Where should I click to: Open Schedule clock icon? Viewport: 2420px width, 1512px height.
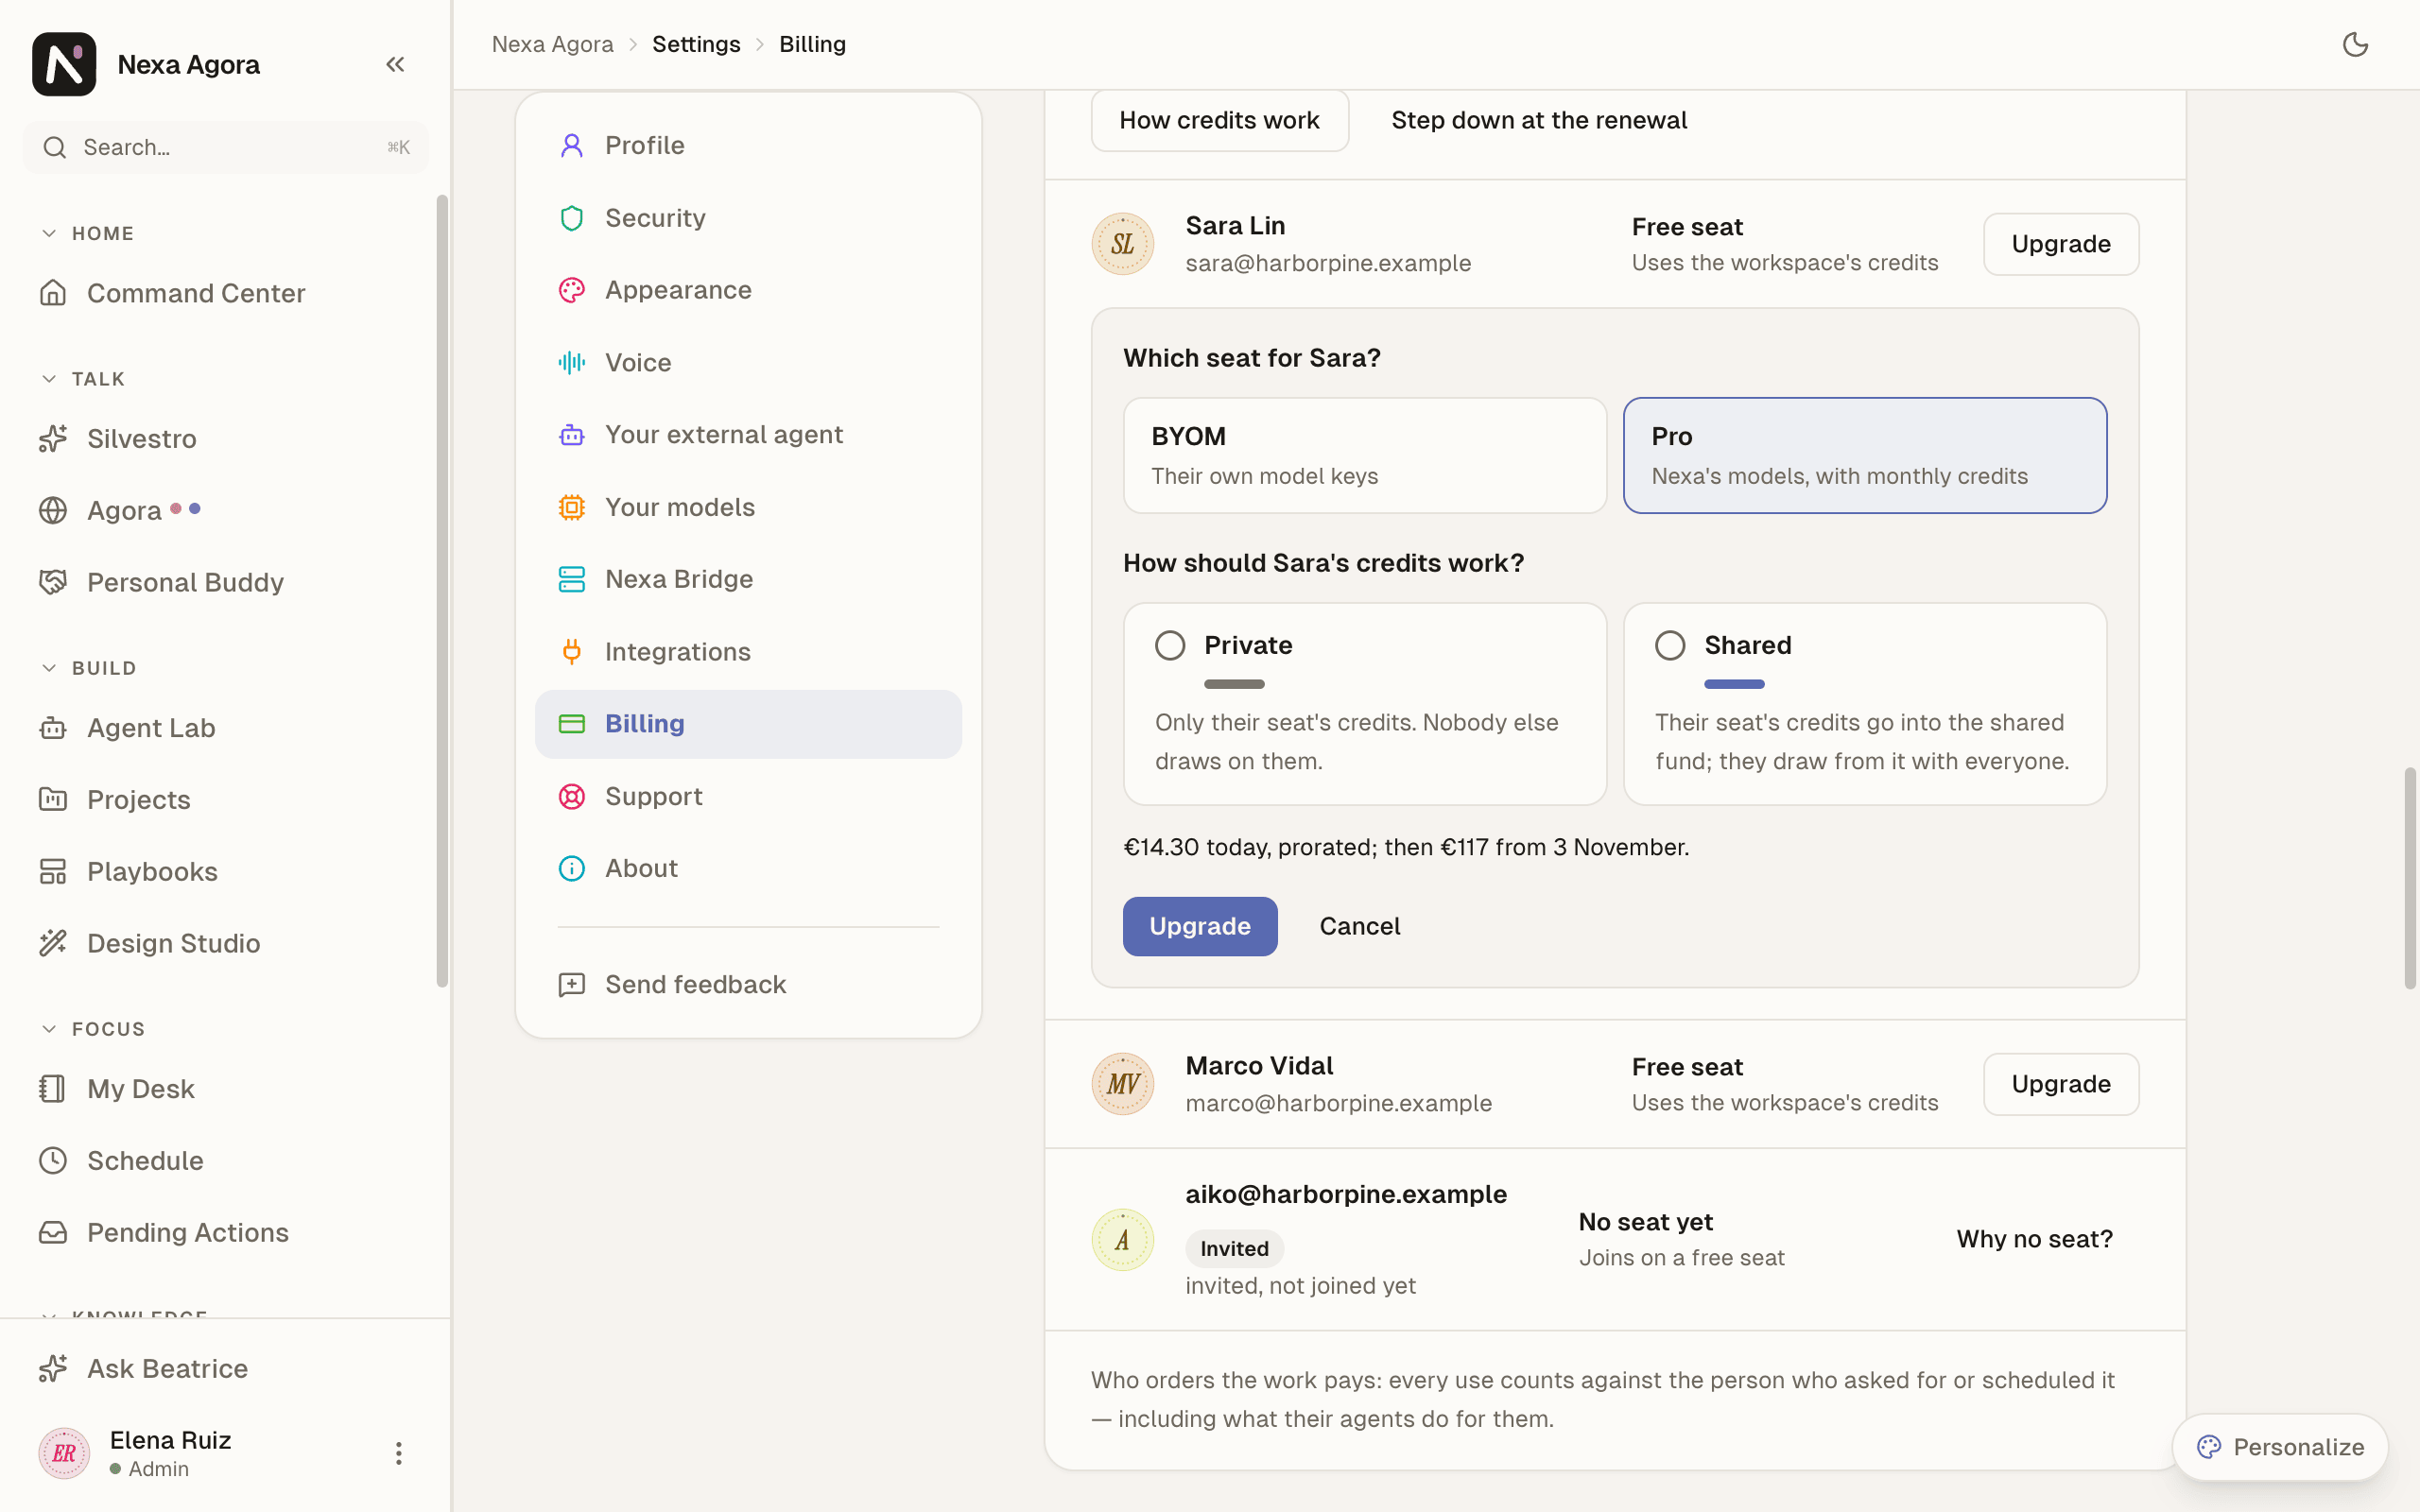(53, 1161)
